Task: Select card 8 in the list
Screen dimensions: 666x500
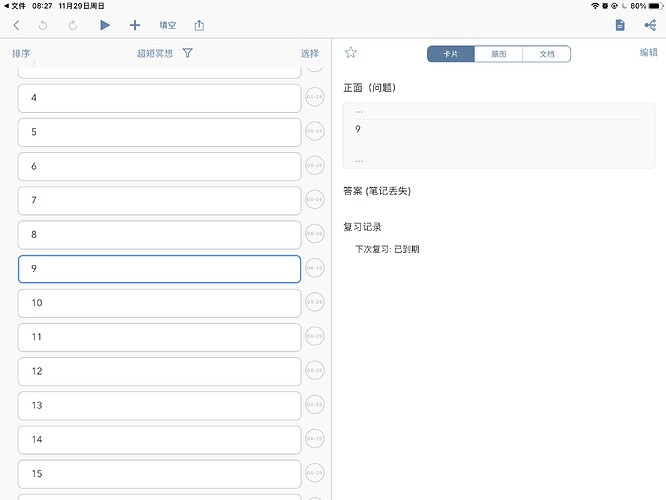Action: (x=159, y=235)
